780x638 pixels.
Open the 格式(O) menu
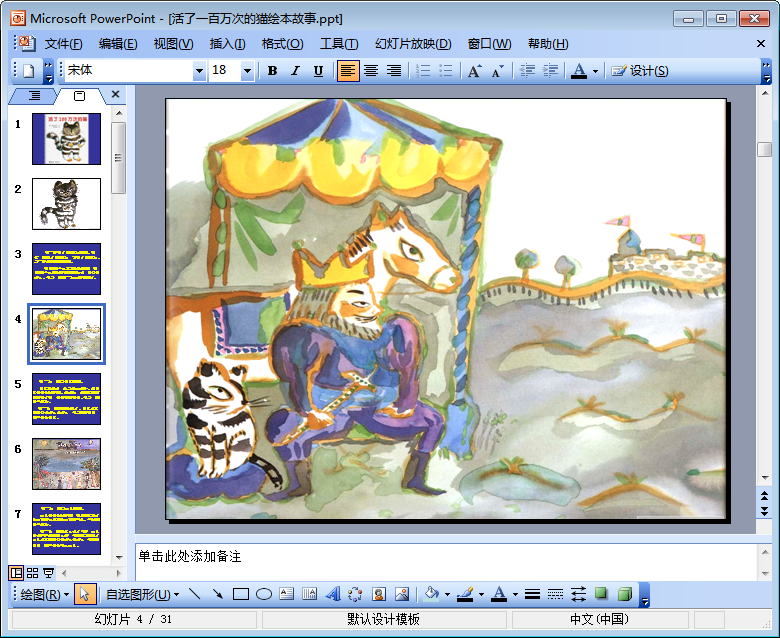coord(283,44)
